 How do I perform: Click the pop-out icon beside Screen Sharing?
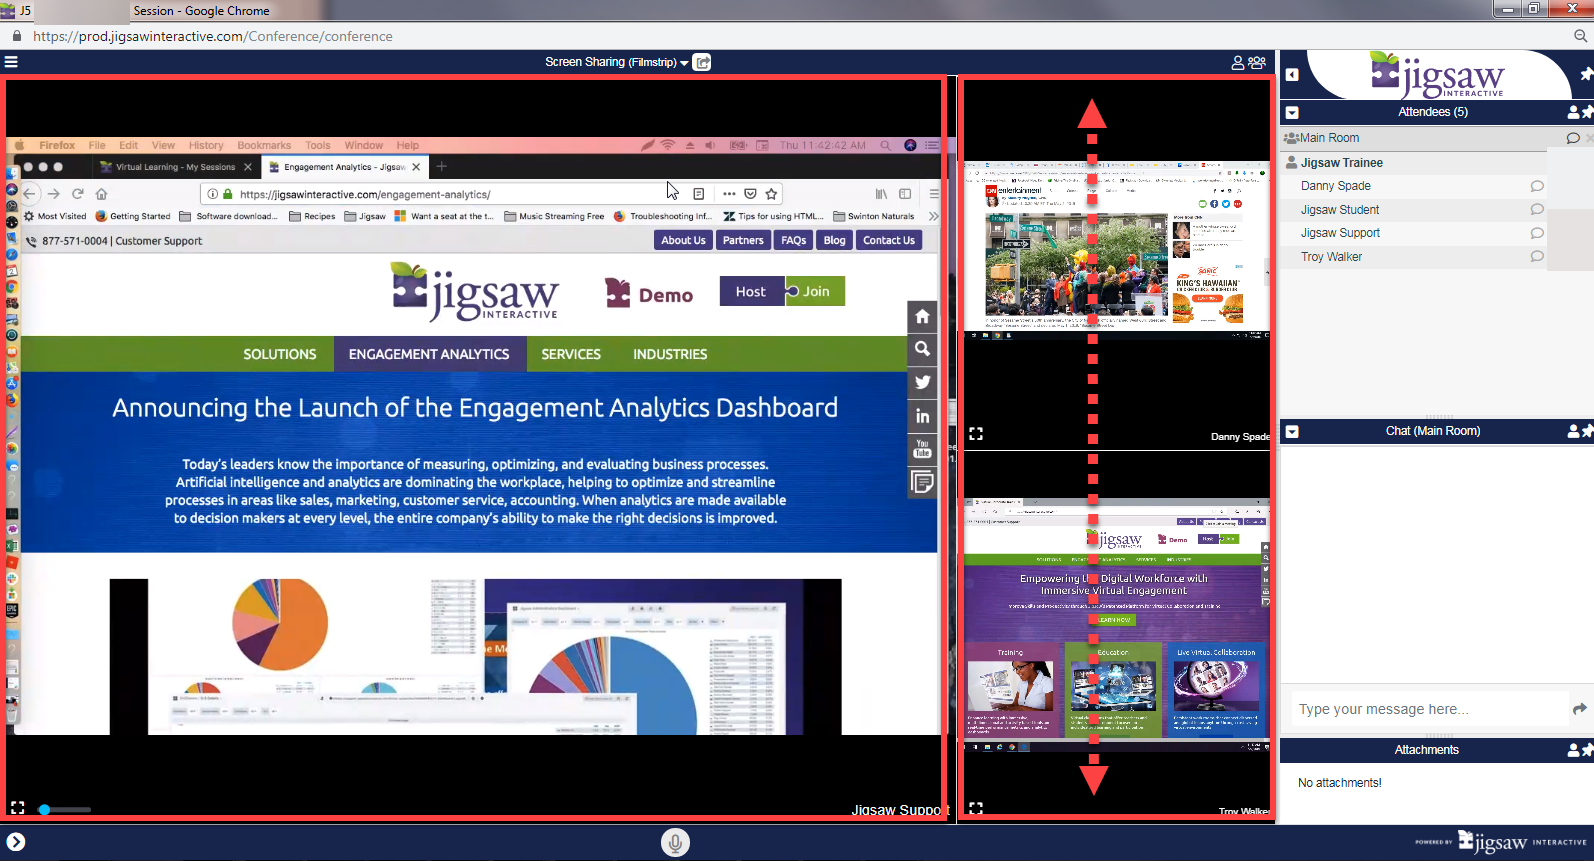[703, 62]
